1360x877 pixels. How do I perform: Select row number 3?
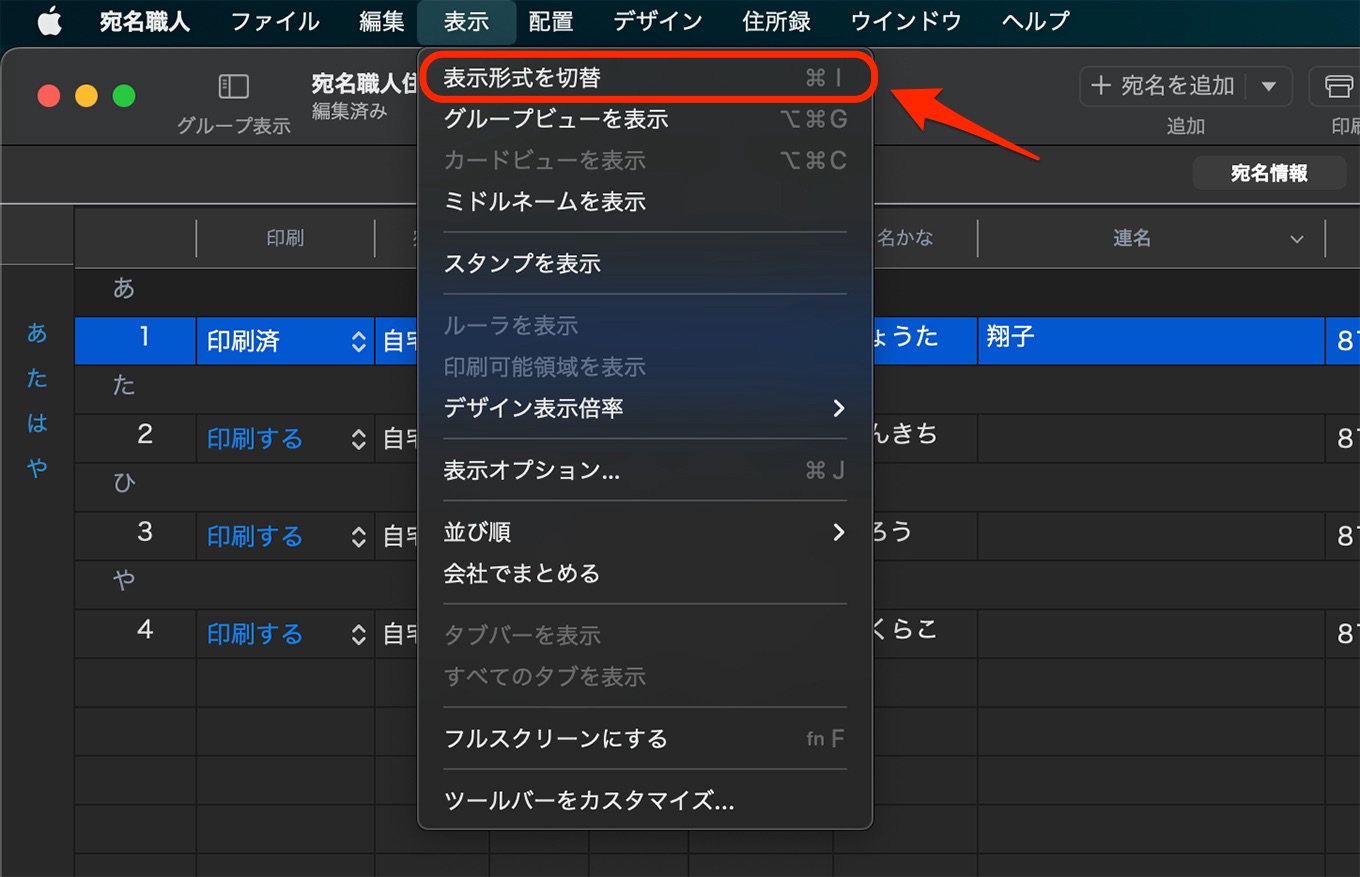pos(145,531)
